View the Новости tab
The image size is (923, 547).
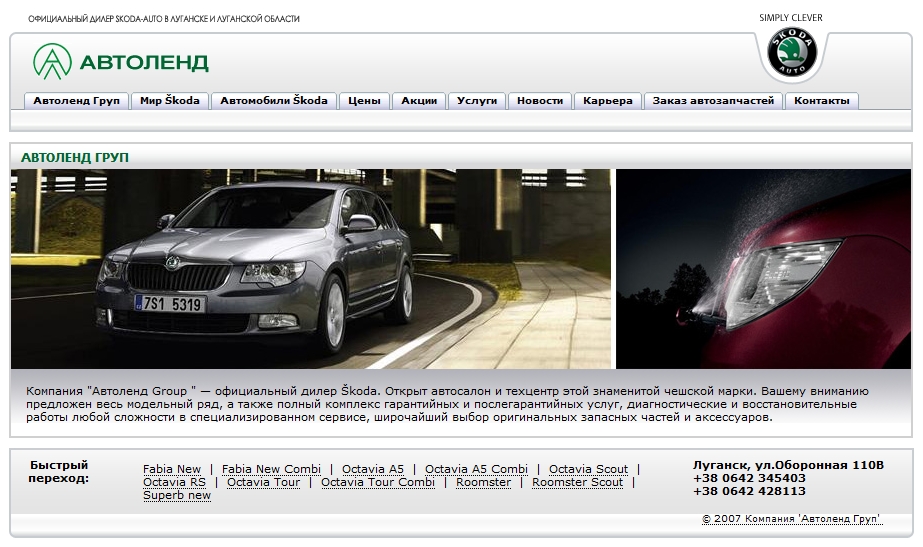click(540, 101)
